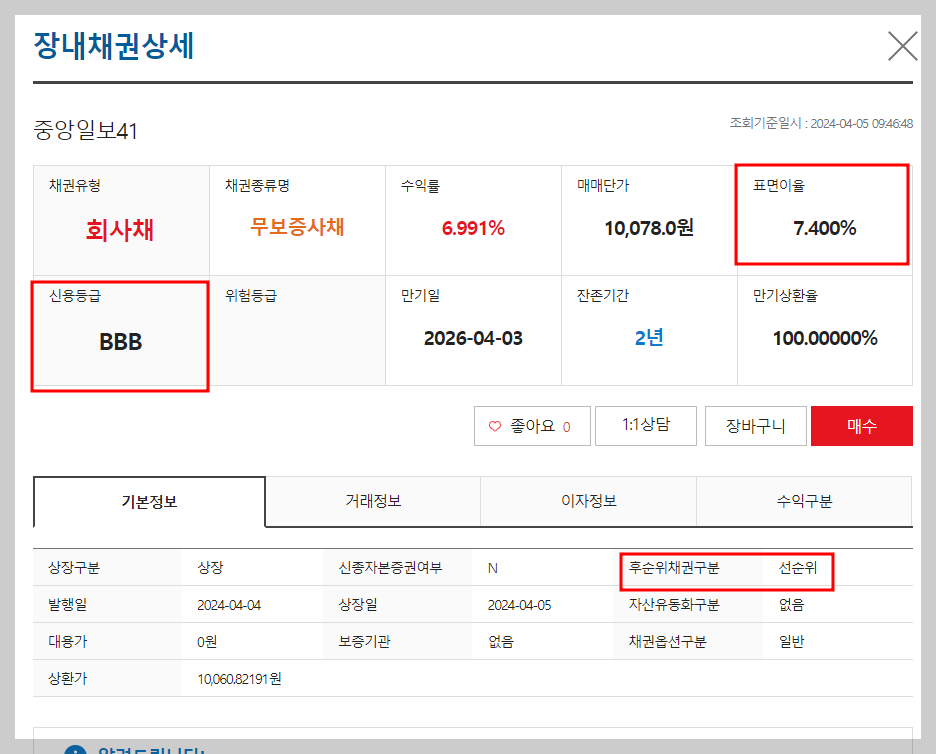The height and width of the screenshot is (754, 936).
Task: Click the 중앙일보41 bond name
Action: 85,130
